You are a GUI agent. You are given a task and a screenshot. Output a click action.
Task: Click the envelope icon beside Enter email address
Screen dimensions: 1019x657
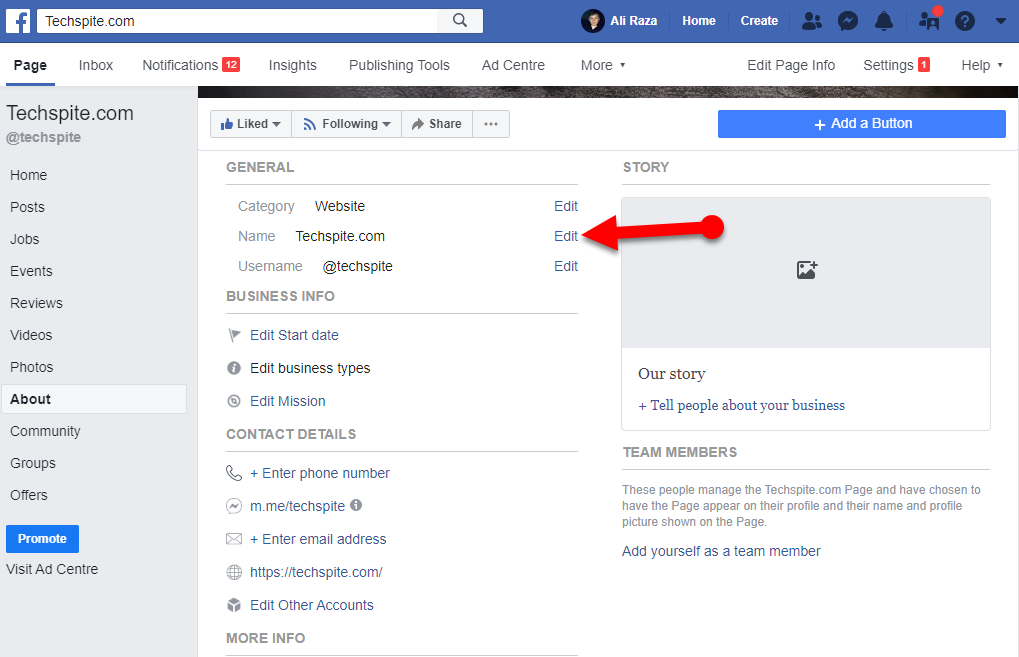[x=234, y=539]
